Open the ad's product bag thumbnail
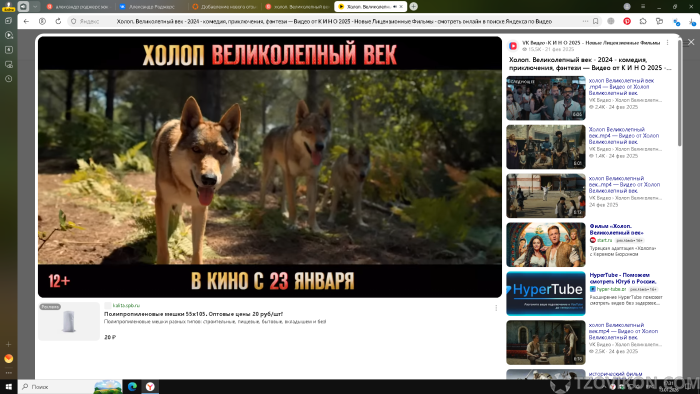The width and height of the screenshot is (700, 394). click(69, 321)
